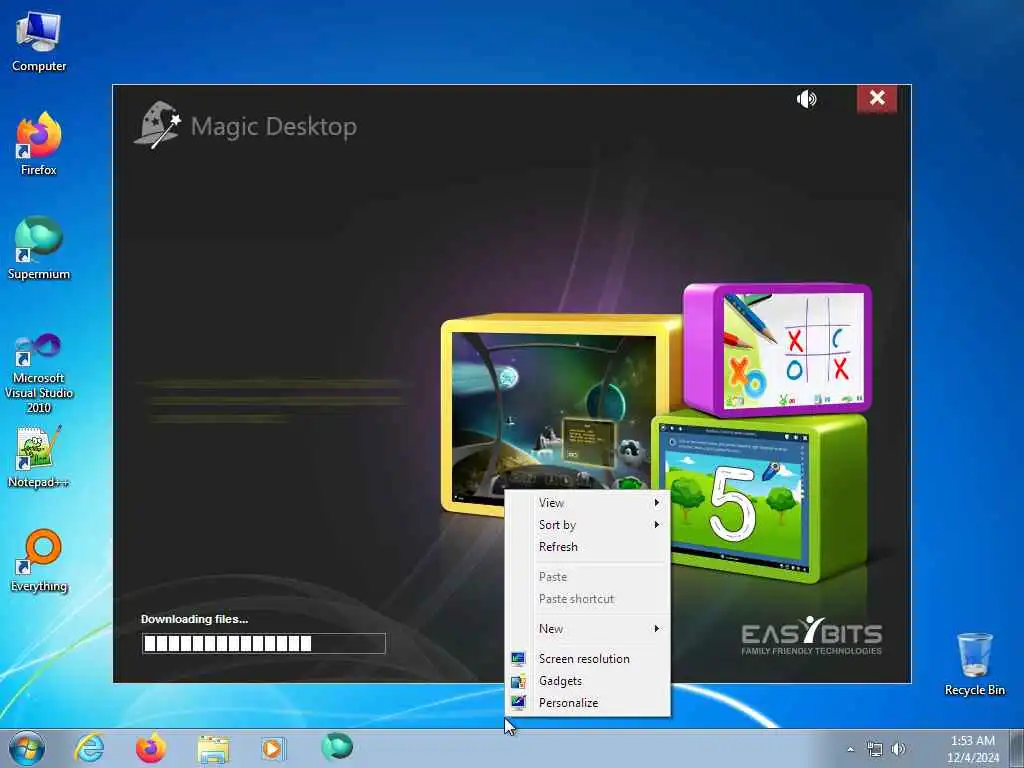
Task: Click the Gadgets icon in menu
Action: 519,681
